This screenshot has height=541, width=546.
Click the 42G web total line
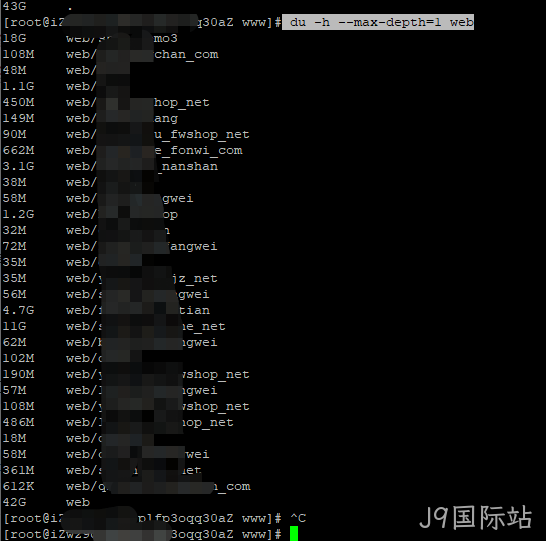(46, 502)
